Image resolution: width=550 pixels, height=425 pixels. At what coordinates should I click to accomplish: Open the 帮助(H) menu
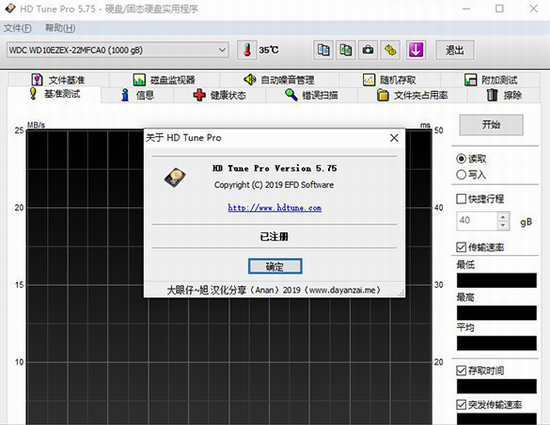tap(60, 28)
